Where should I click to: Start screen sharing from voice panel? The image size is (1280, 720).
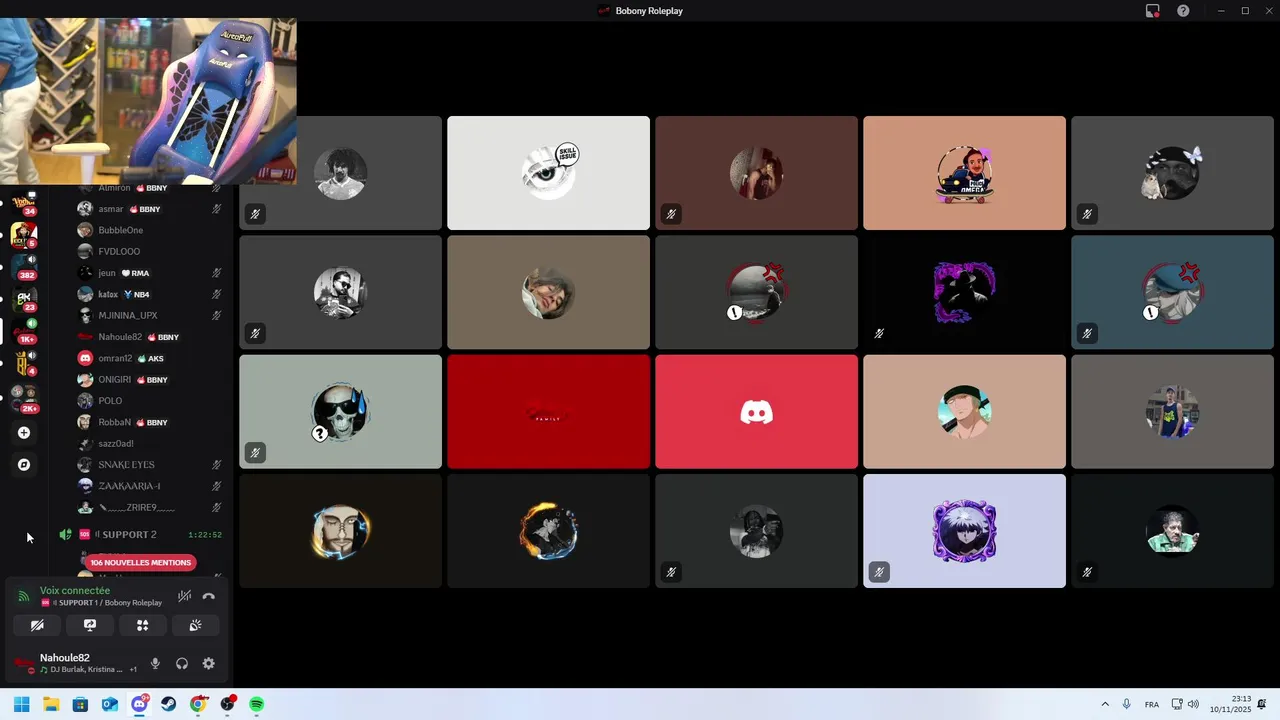click(90, 625)
